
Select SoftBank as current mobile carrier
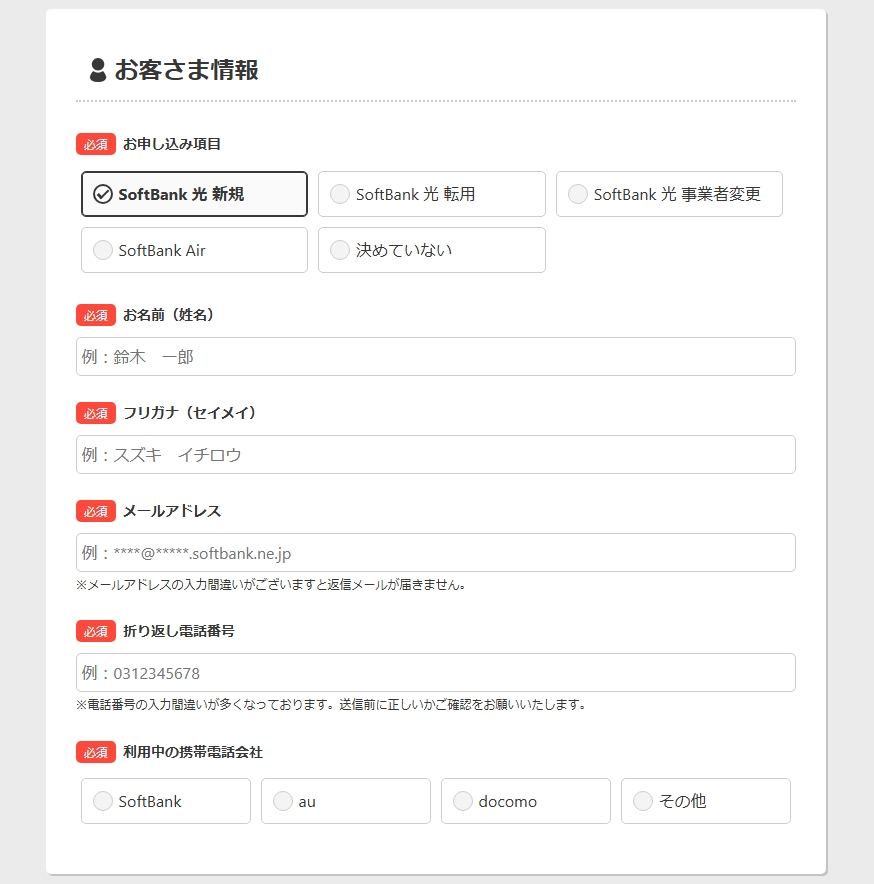pyautogui.click(x=166, y=801)
